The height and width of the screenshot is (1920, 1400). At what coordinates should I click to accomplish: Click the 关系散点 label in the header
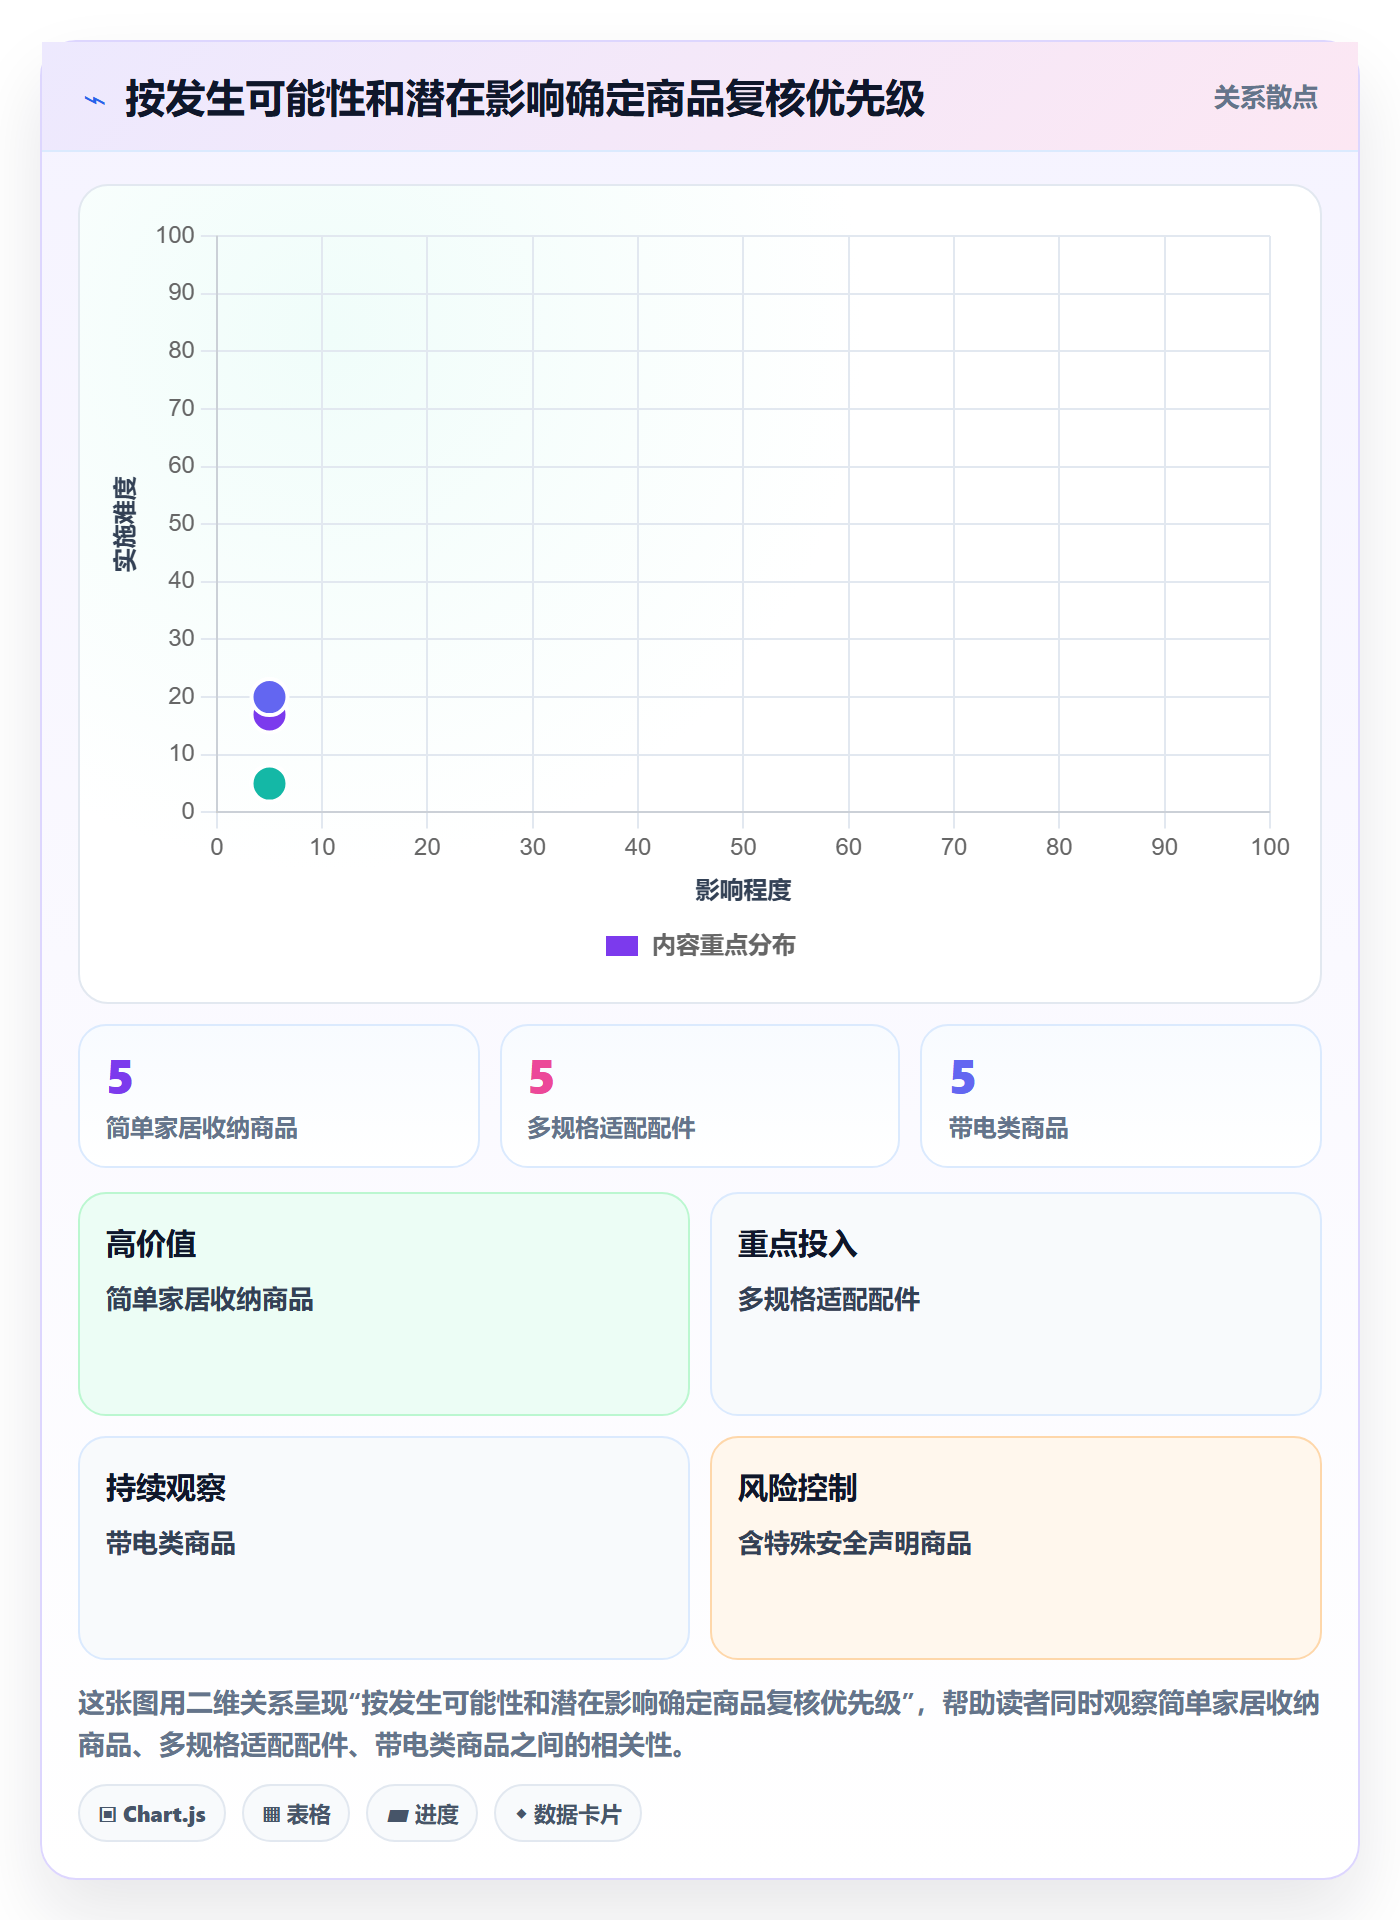[1265, 98]
